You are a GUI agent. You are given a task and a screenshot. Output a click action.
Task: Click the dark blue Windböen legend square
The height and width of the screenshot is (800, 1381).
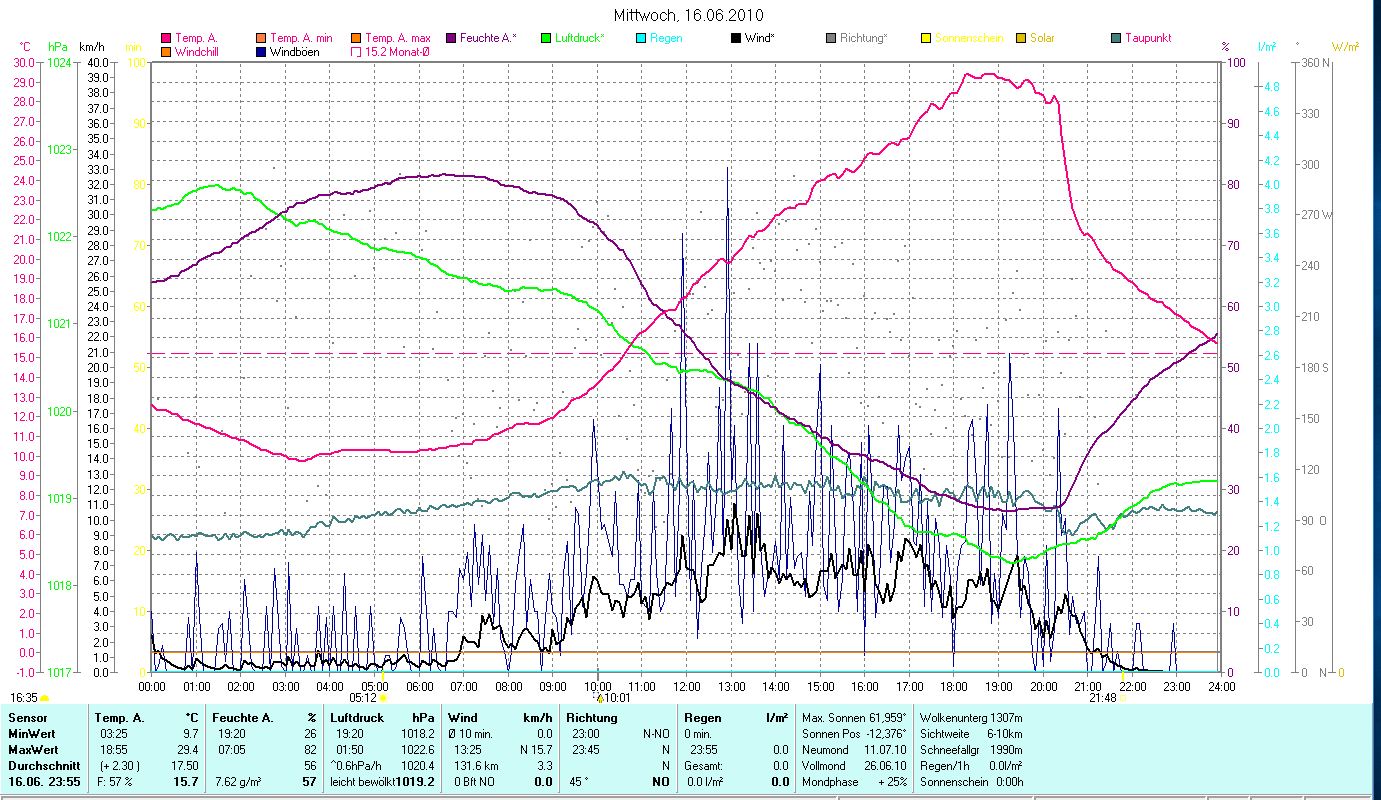pyautogui.click(x=261, y=51)
